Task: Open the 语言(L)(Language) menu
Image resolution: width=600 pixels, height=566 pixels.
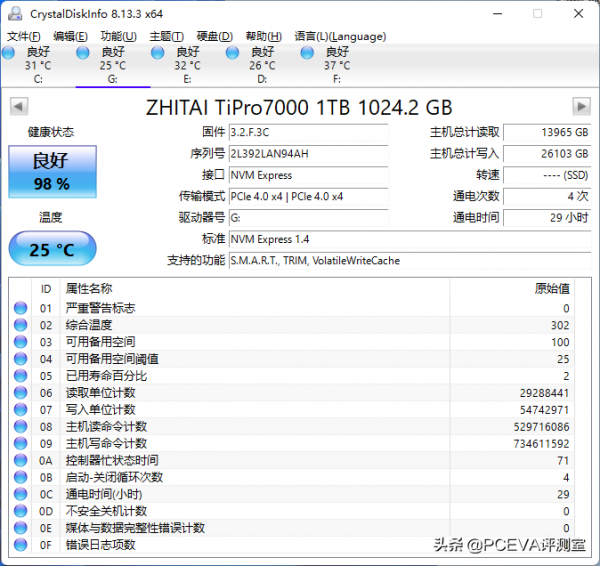Action: point(340,36)
